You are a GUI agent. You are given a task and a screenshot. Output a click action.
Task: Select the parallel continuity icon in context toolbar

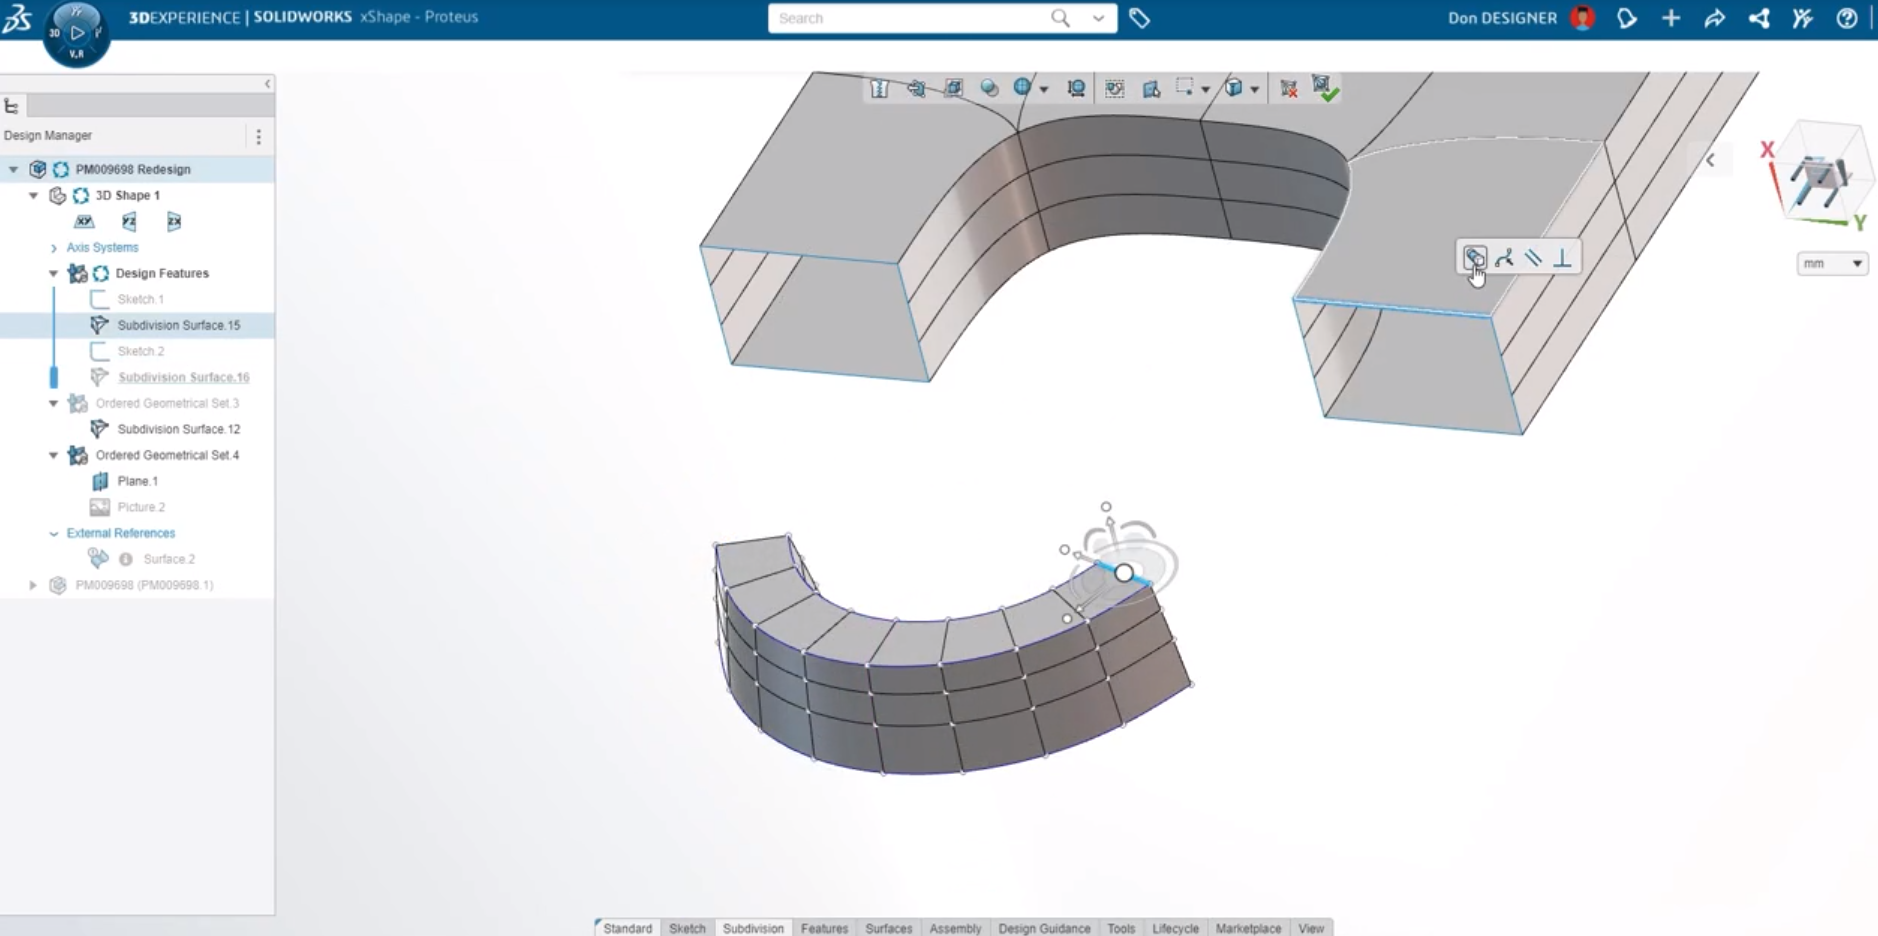[x=1533, y=257]
